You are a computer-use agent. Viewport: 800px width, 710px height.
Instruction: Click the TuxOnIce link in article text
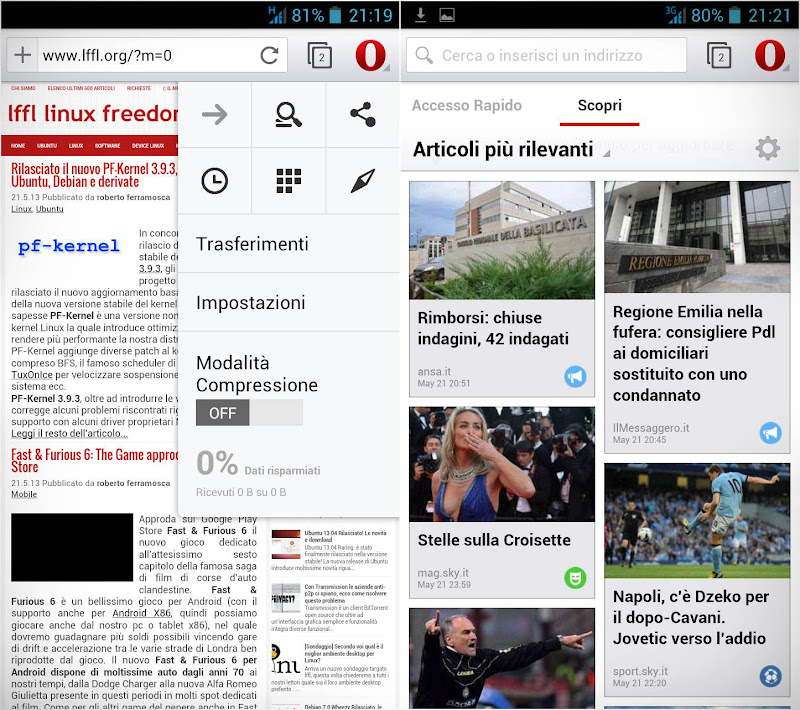[32, 375]
